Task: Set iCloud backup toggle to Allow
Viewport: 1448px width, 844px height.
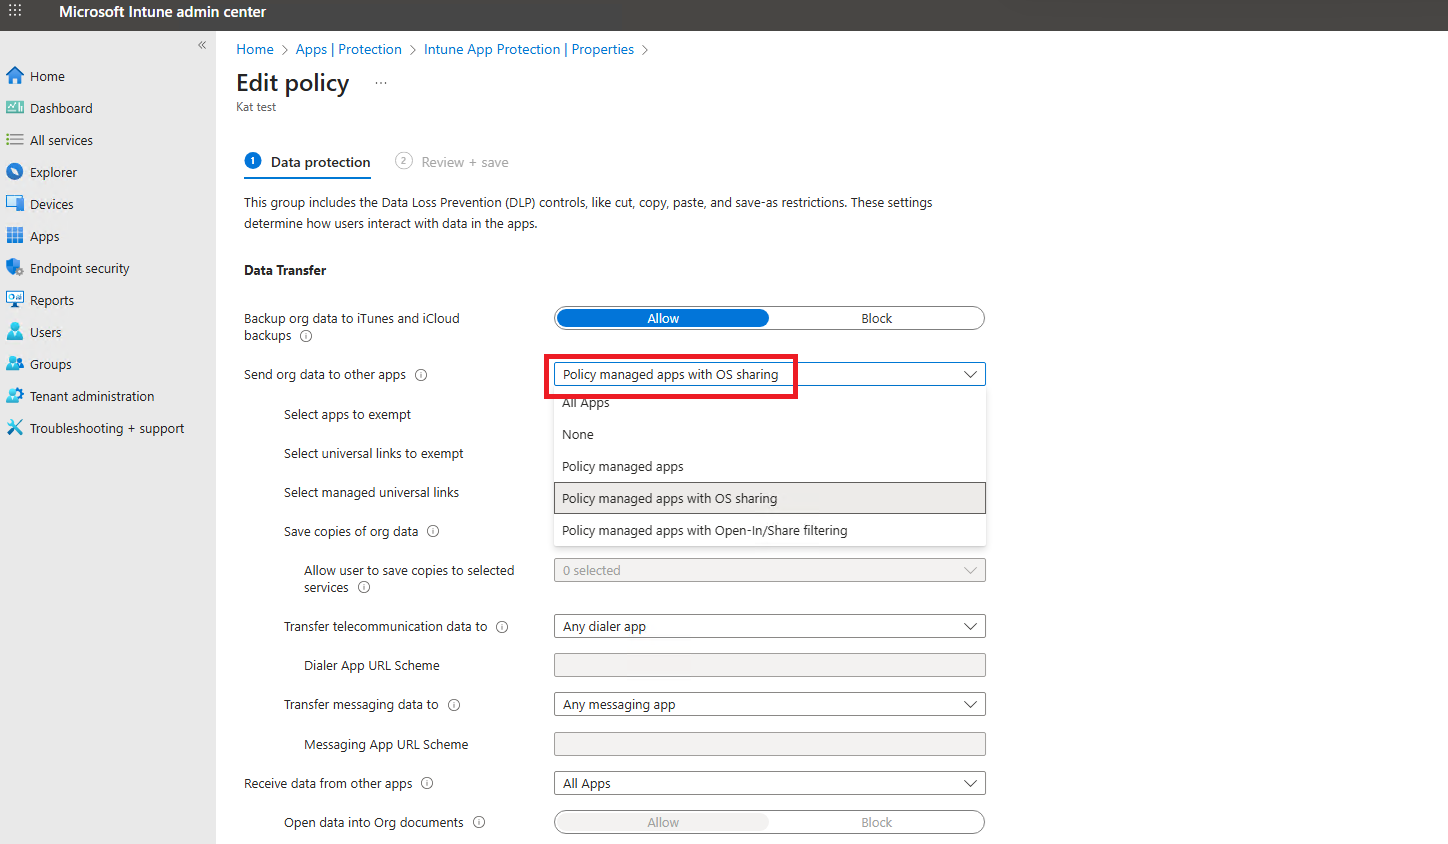Action: point(663,318)
